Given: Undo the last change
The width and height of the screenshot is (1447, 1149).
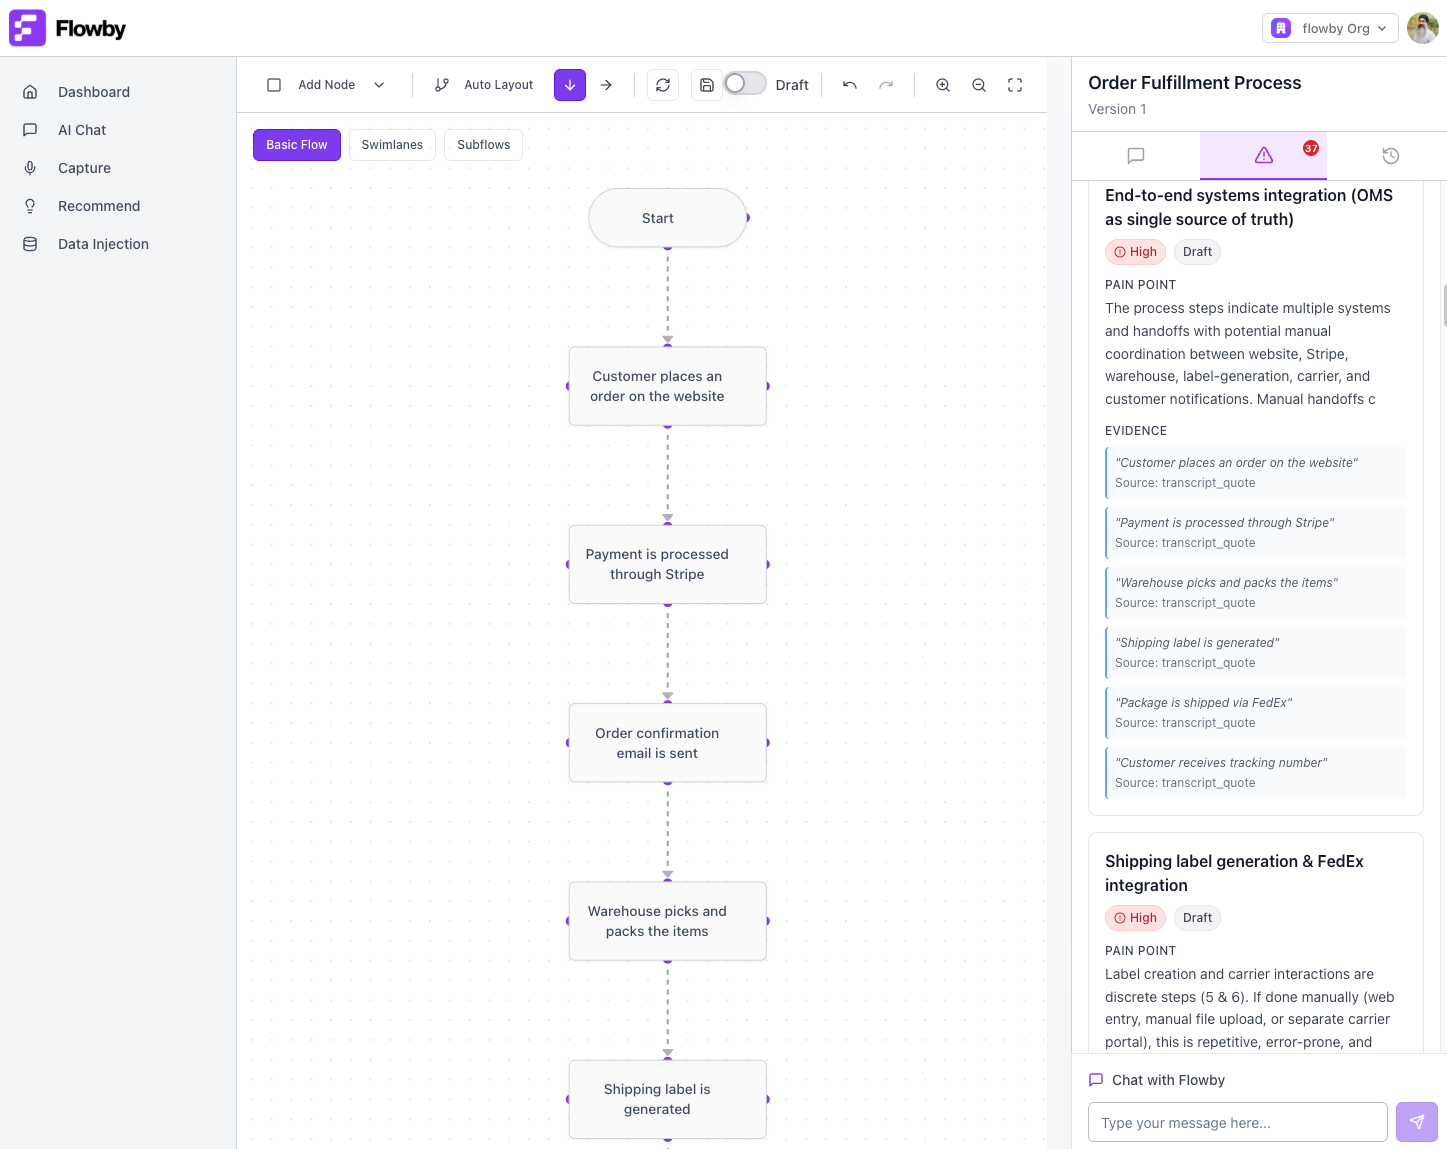Looking at the screenshot, I should pyautogui.click(x=849, y=85).
